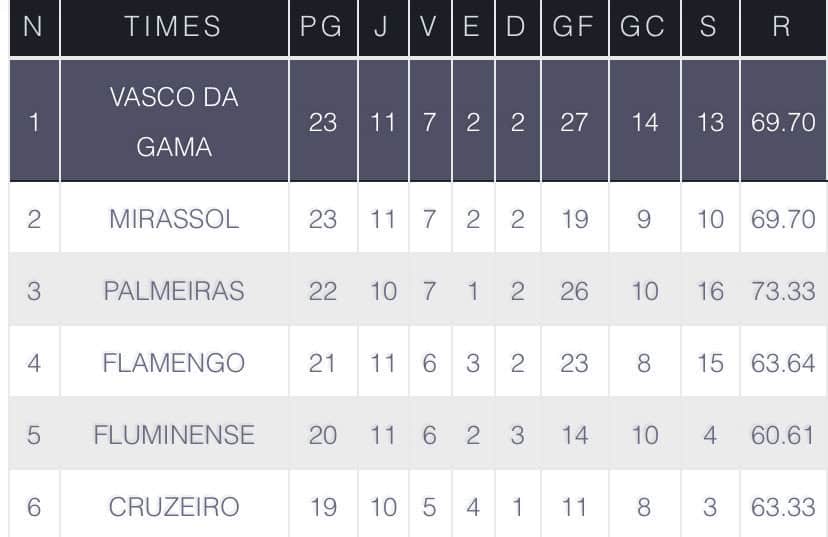Select Fluminense's 60.61 percentage cell
The image size is (828, 537).
pos(783,435)
